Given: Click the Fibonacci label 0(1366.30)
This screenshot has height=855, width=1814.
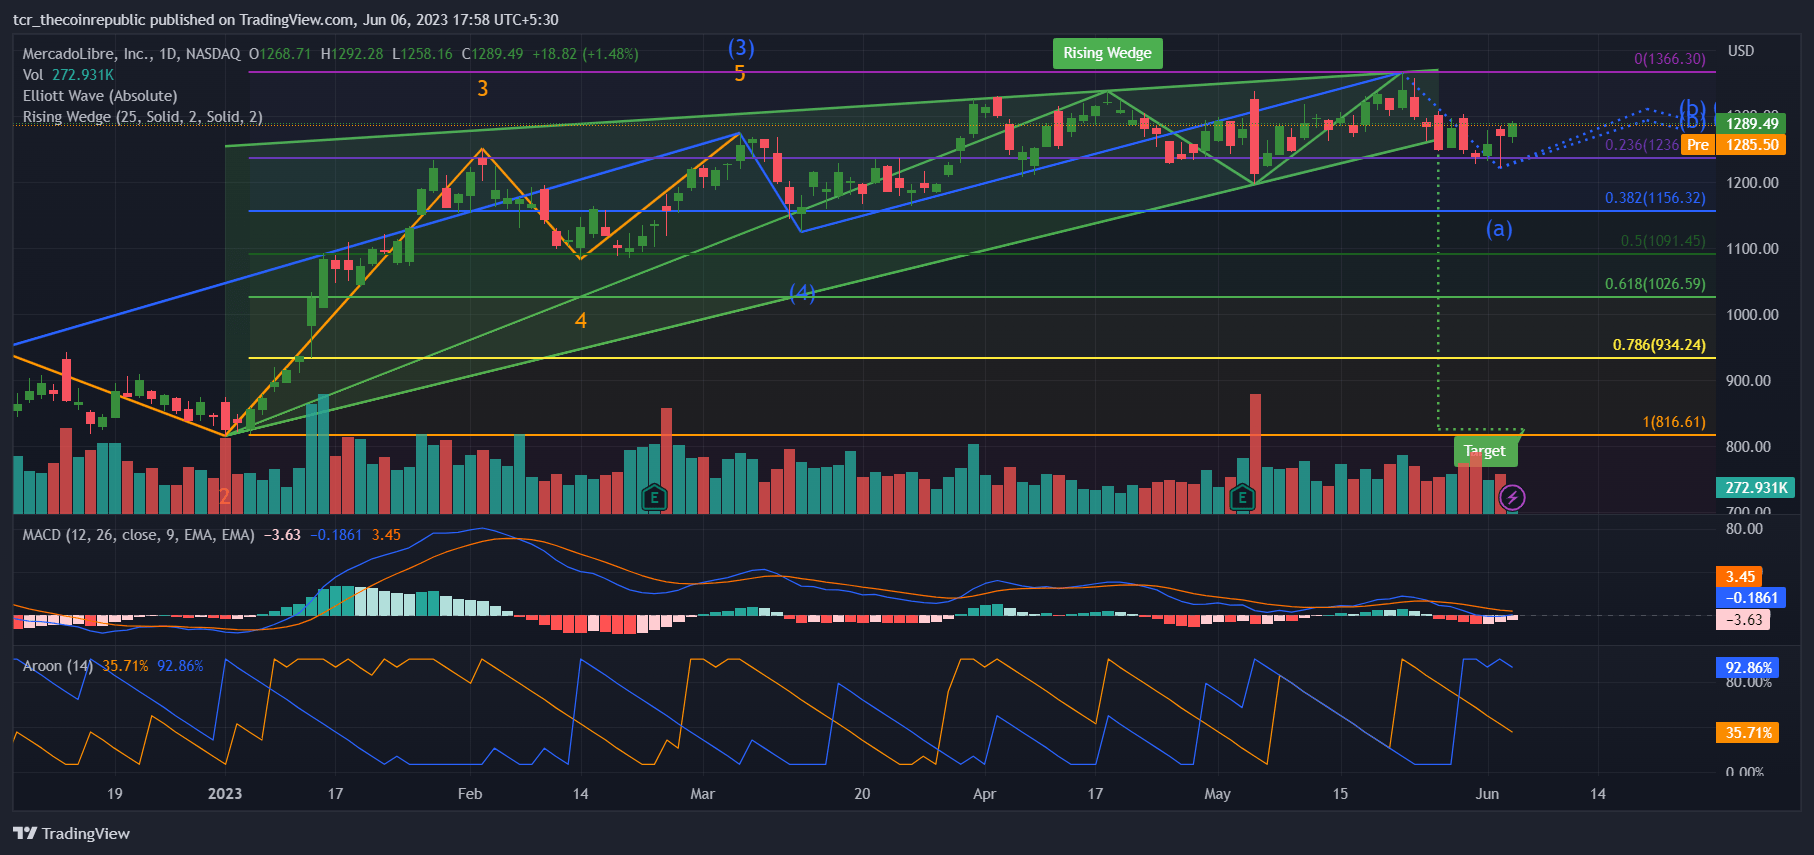Looking at the screenshot, I should pos(1670,59).
